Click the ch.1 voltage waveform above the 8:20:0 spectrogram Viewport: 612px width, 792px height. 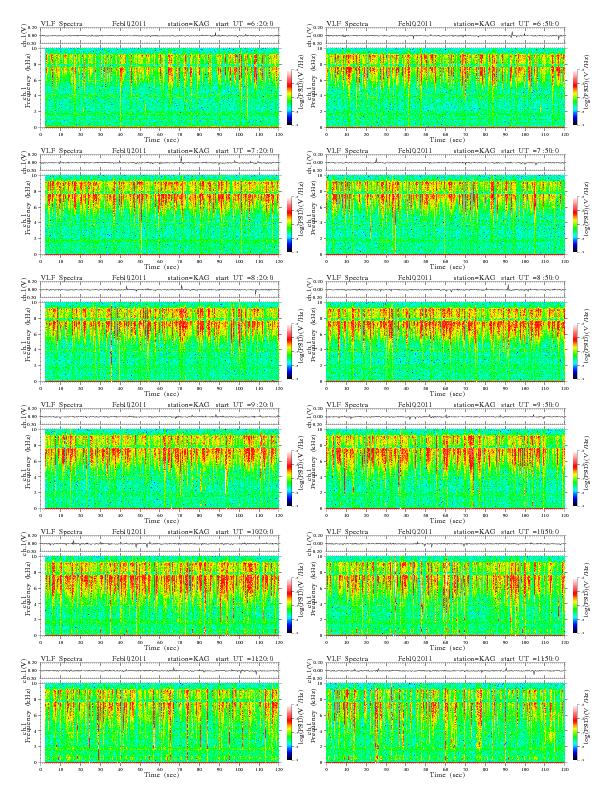(160, 290)
